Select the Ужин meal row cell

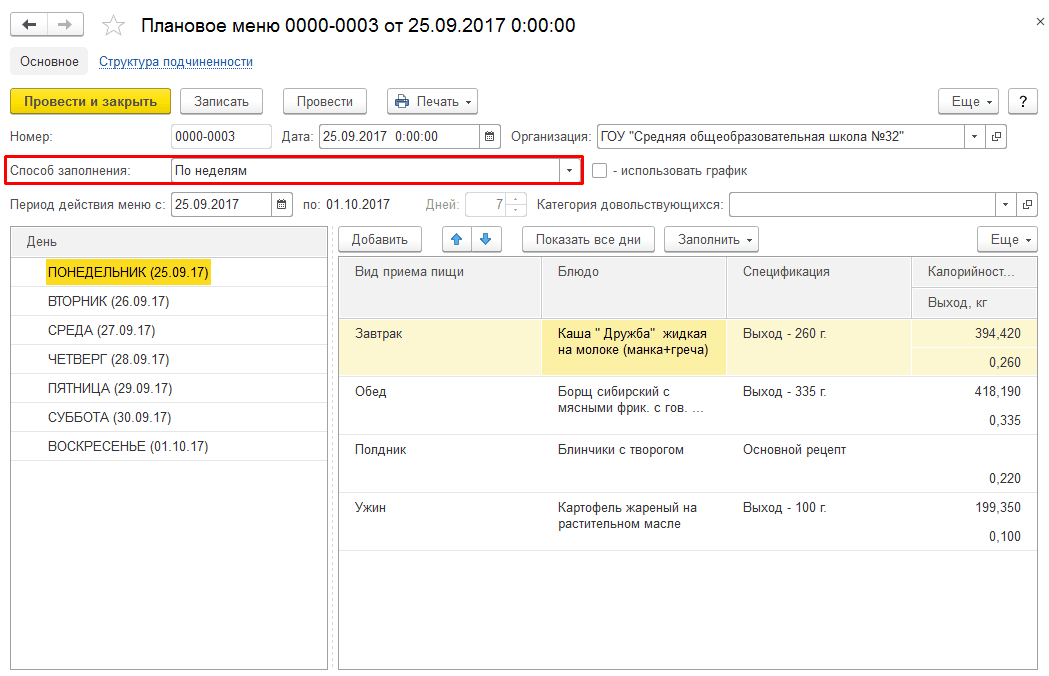click(440, 522)
